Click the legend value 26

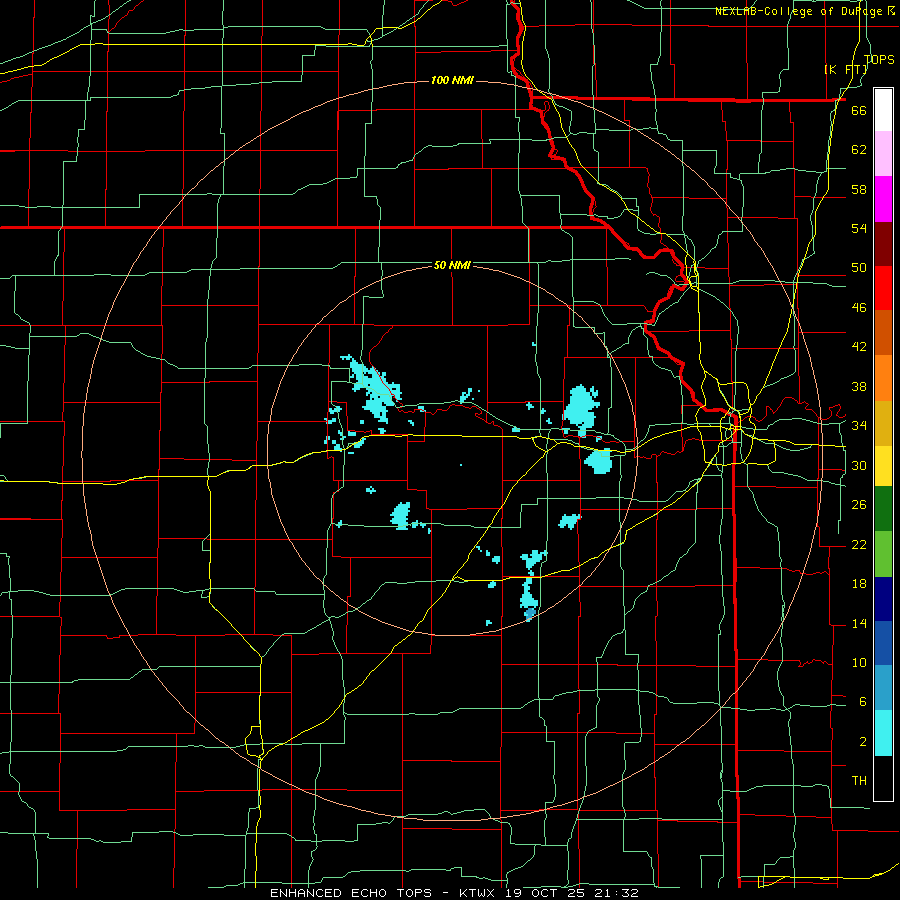click(x=859, y=505)
